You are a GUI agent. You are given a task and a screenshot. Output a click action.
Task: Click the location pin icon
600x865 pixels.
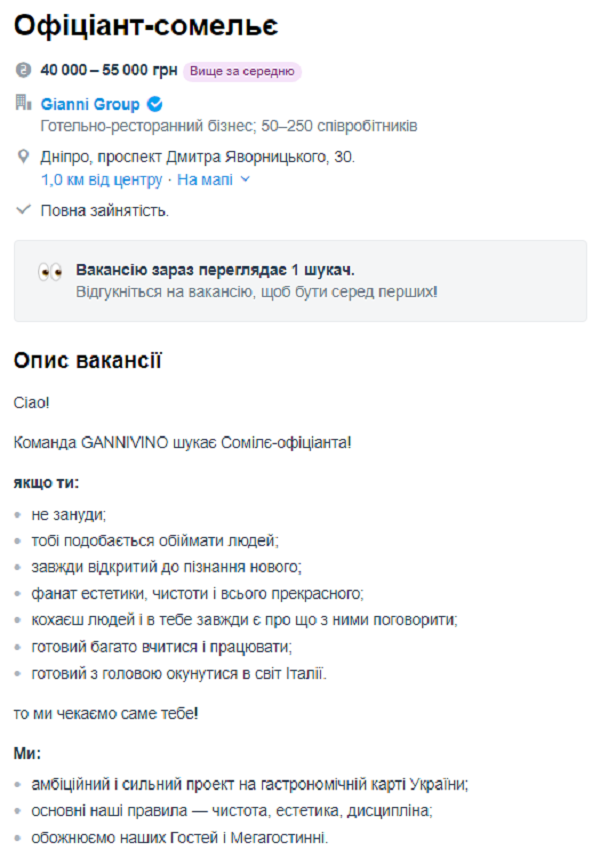[24, 157]
